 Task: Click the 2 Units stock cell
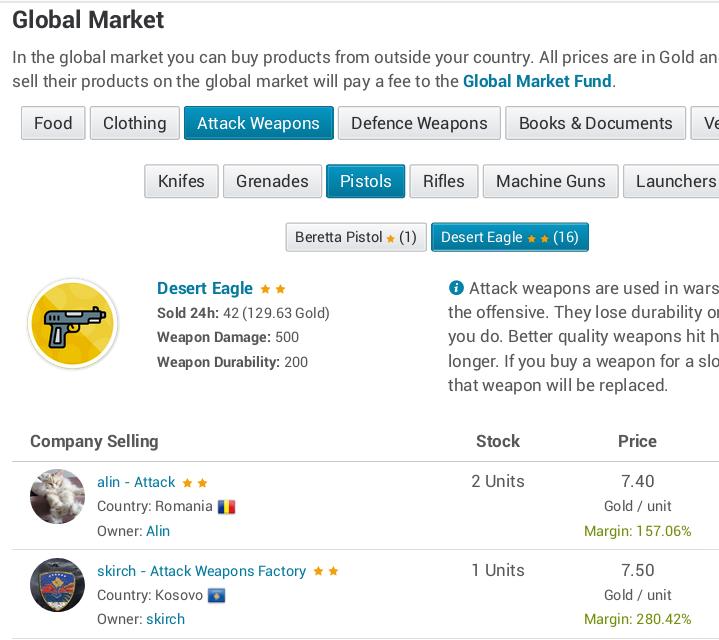[498, 481]
